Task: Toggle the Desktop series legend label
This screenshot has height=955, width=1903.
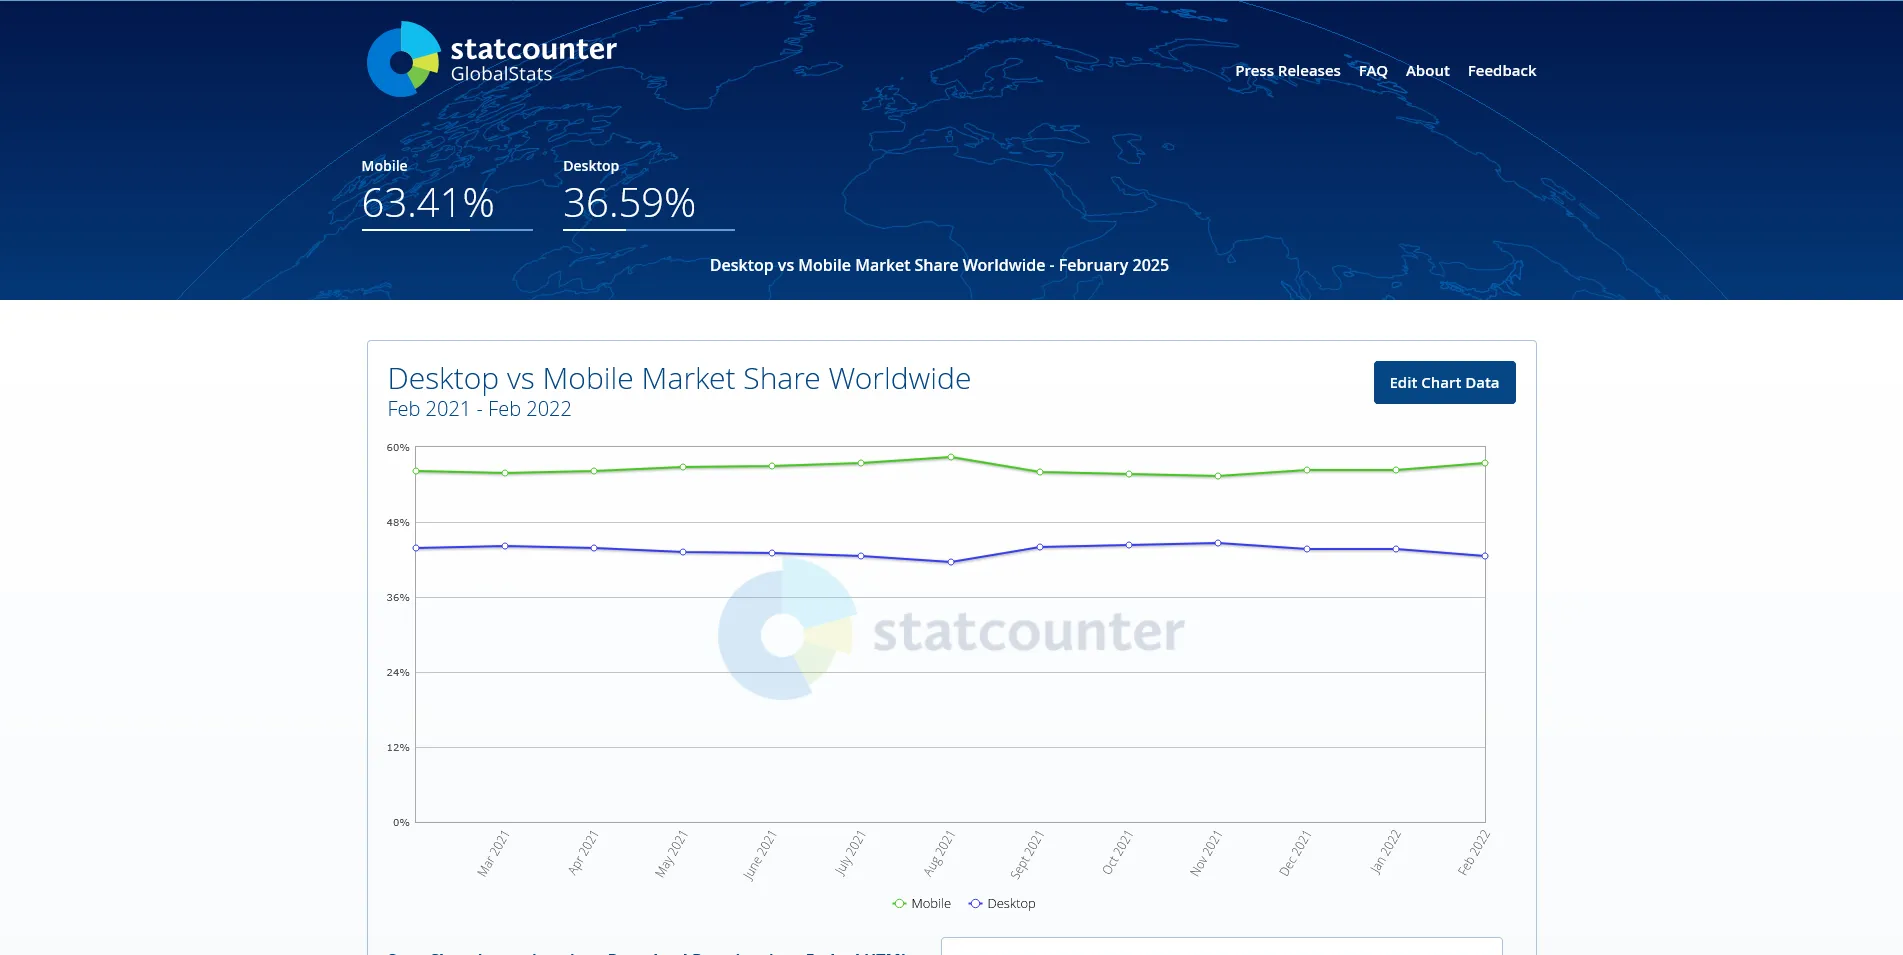Action: tap(1011, 903)
